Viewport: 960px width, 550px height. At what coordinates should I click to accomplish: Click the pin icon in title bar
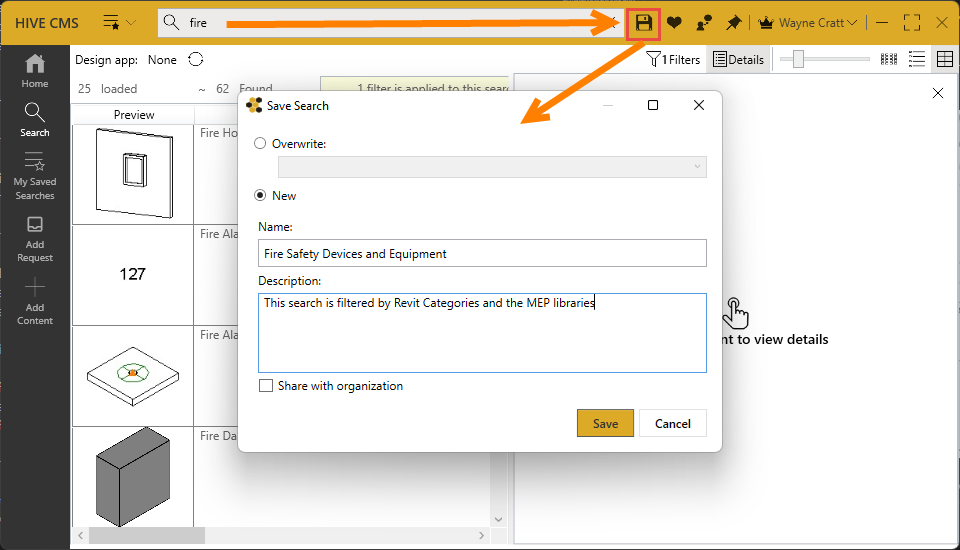[734, 22]
